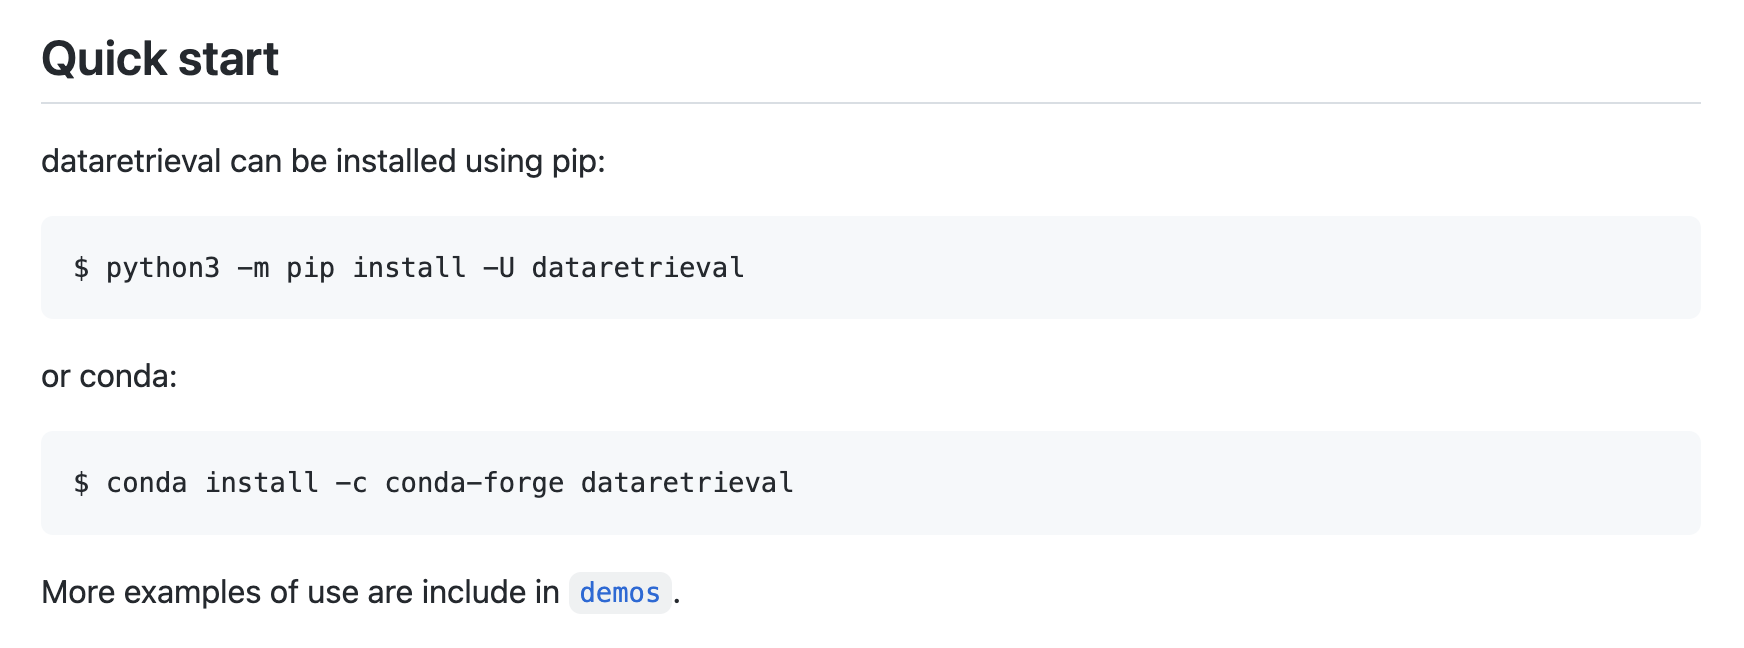Click the $ prompt before python3
Image resolution: width=1744 pixels, height=648 pixels.
point(81,268)
